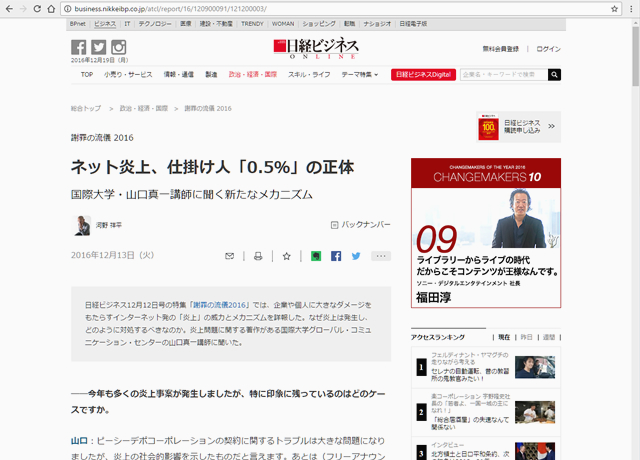
Task: Save article with the green Evernote icon
Action: click(316, 256)
